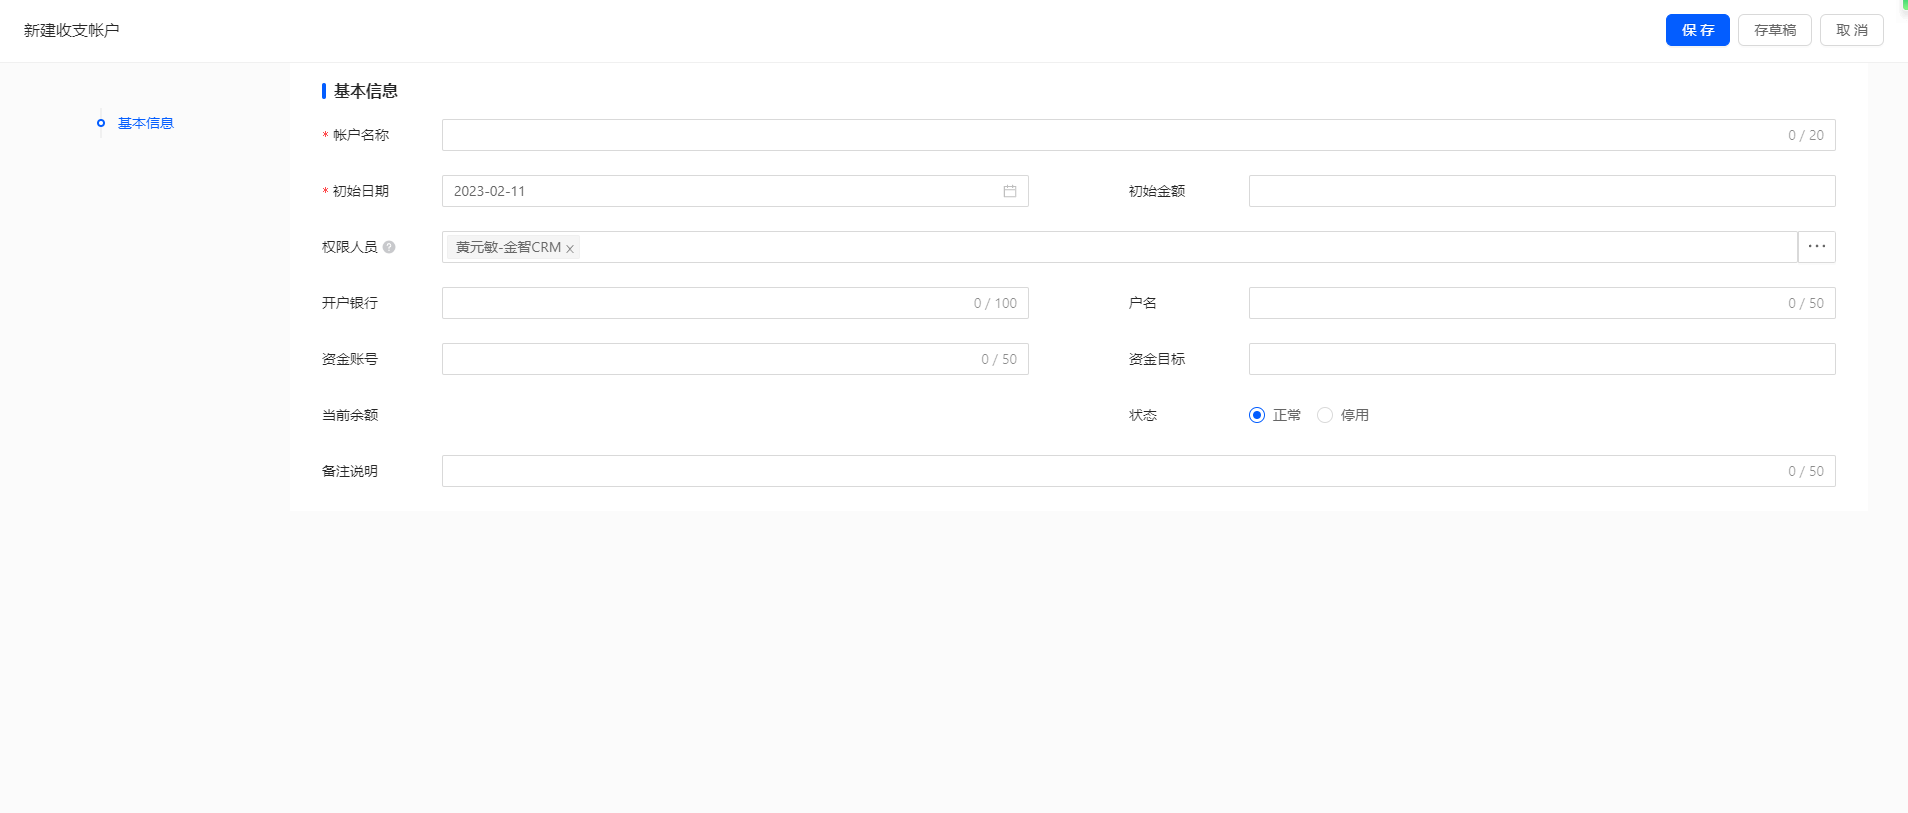
Task: Focus the 资金账号 input field
Action: pyautogui.click(x=735, y=359)
